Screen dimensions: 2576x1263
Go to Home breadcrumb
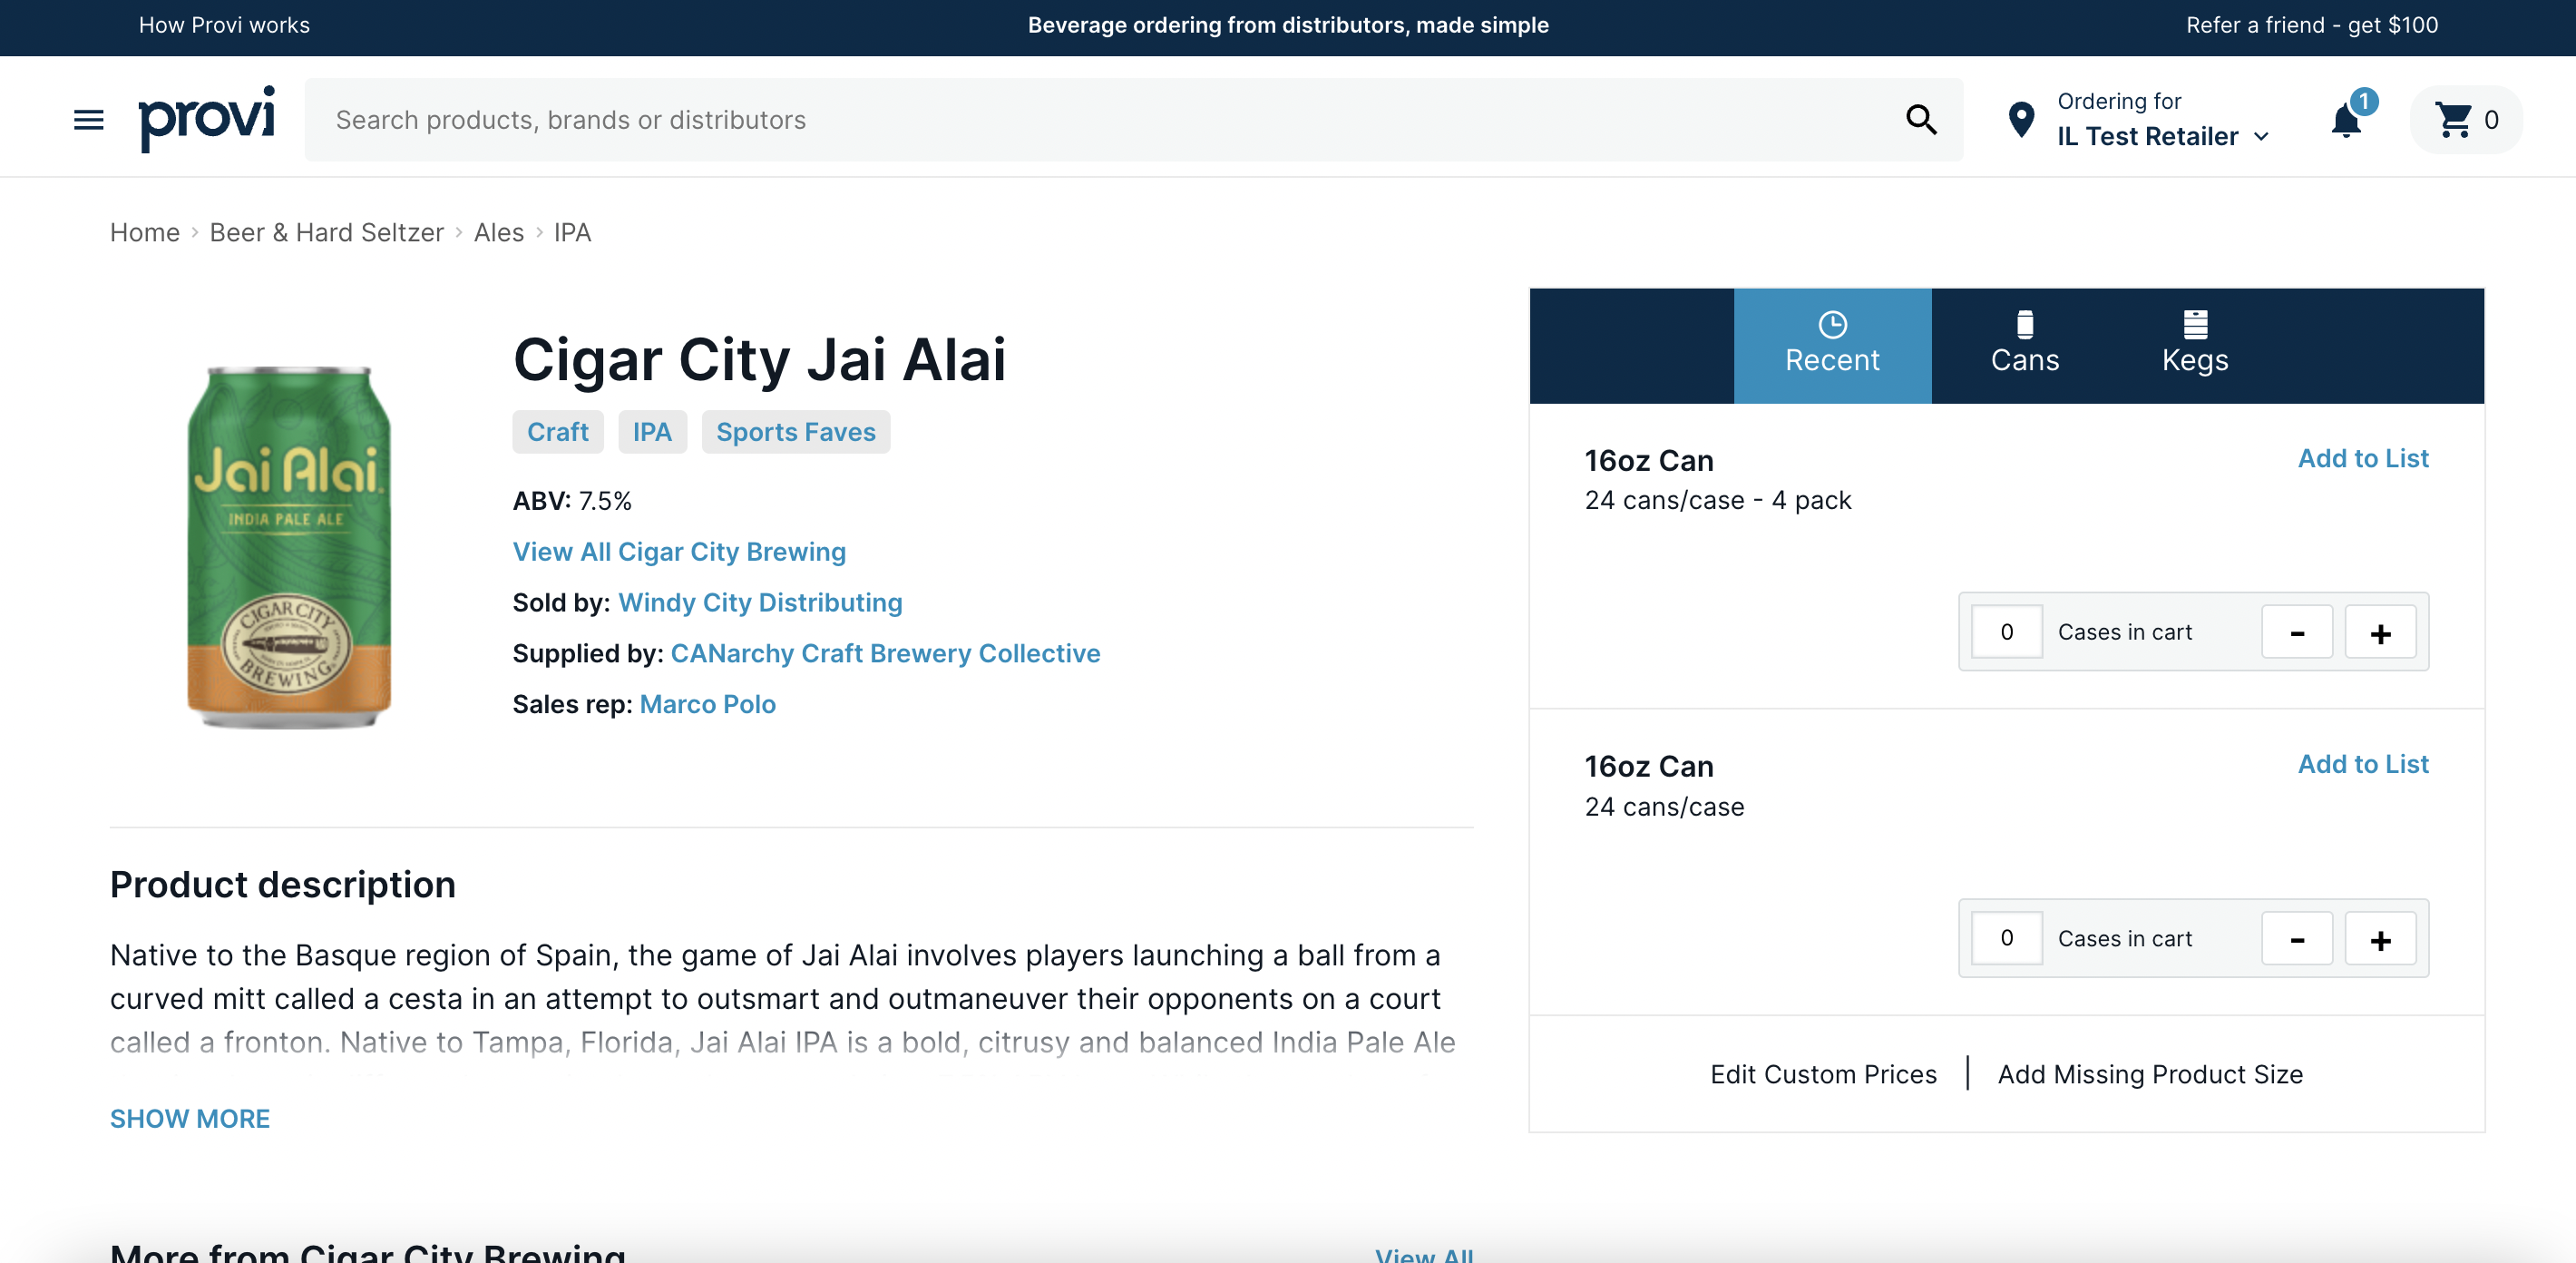[x=145, y=233]
